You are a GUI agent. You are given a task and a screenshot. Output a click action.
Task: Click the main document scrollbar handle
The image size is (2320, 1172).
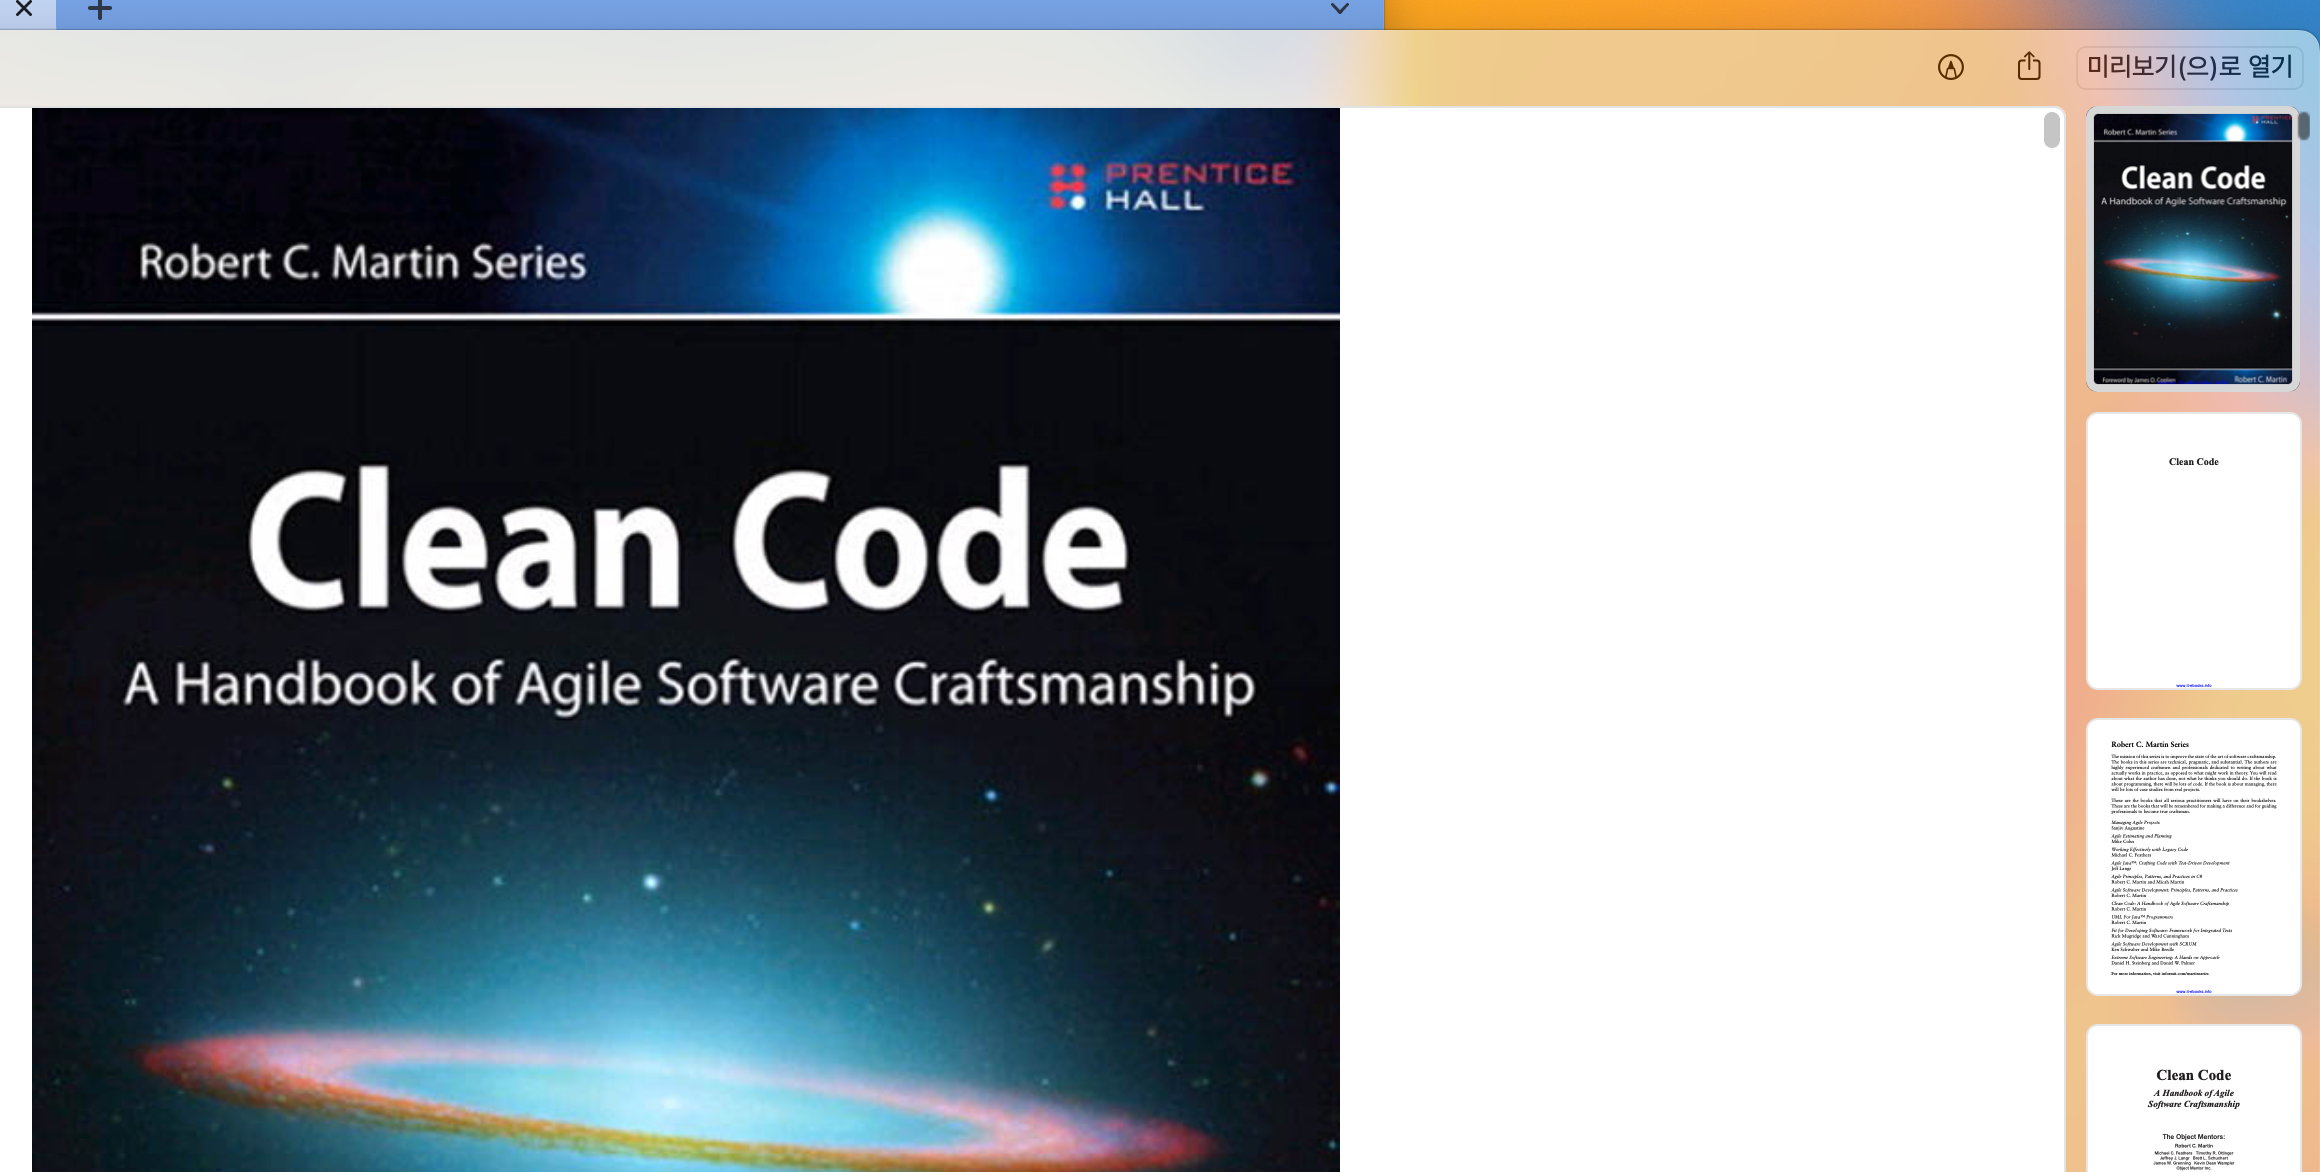2052,130
